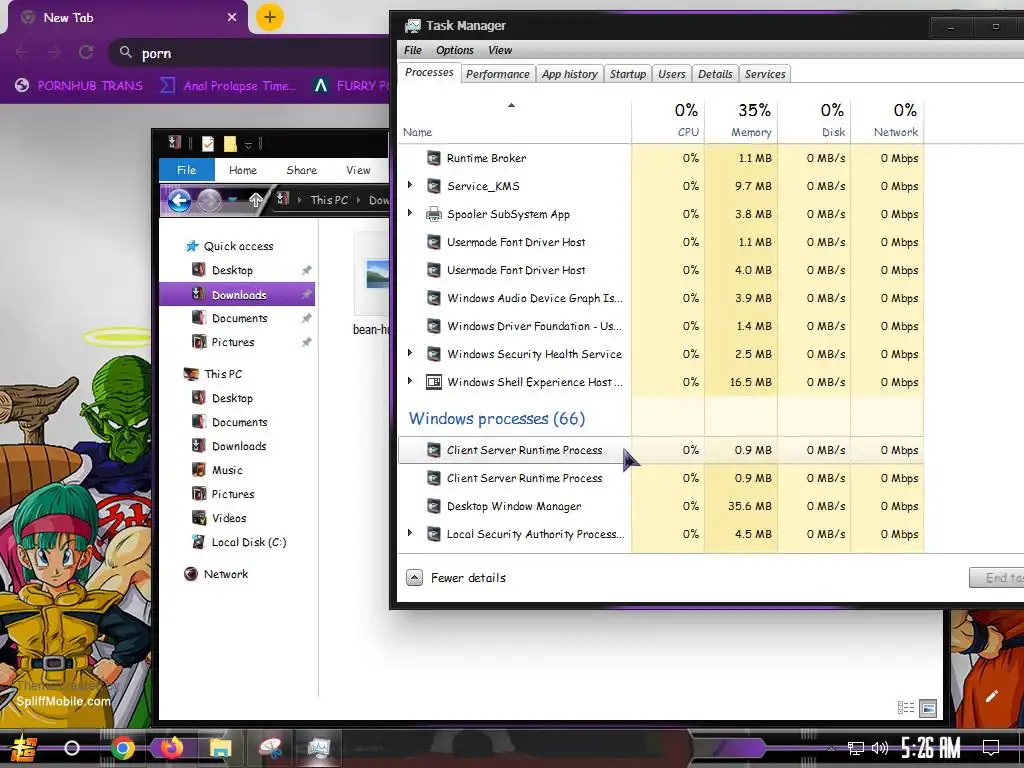Viewport: 1024px width, 768px height.
Task: Switch to the Performance tab
Action: pyautogui.click(x=498, y=74)
